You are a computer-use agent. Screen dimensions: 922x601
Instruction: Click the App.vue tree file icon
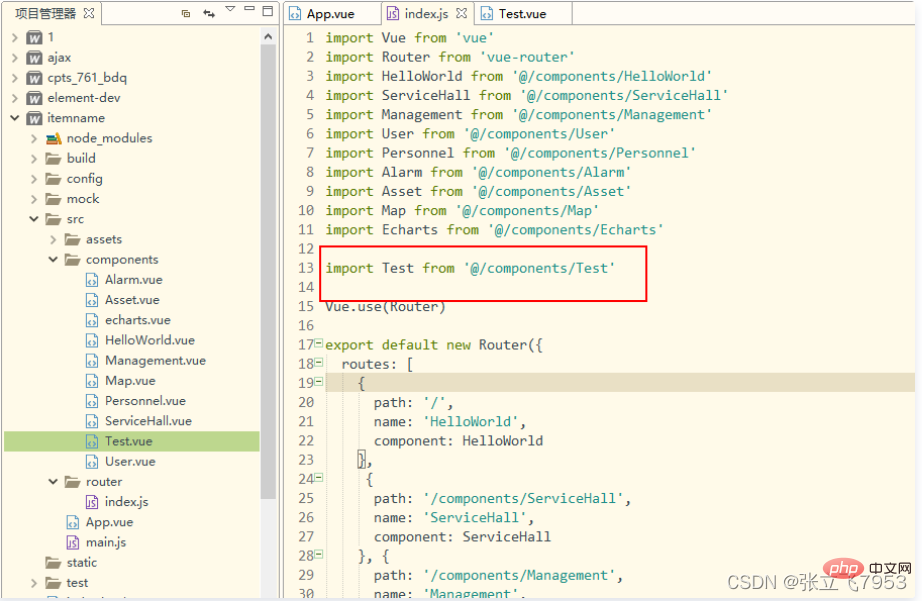pyautogui.click(x=72, y=522)
